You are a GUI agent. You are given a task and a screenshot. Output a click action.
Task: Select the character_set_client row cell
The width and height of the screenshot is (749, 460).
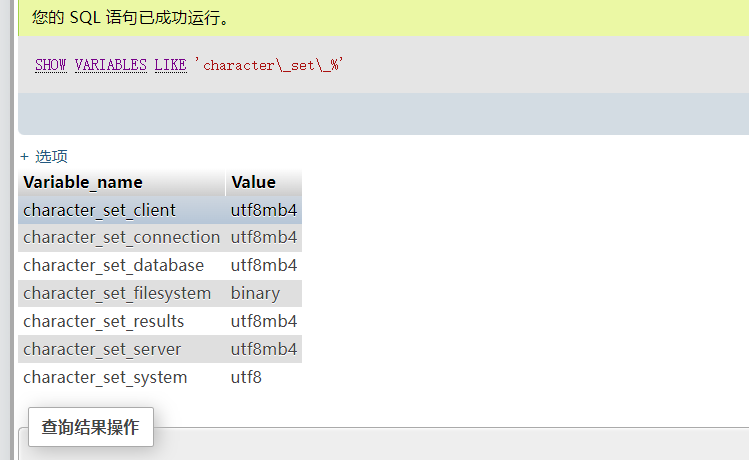point(99,210)
